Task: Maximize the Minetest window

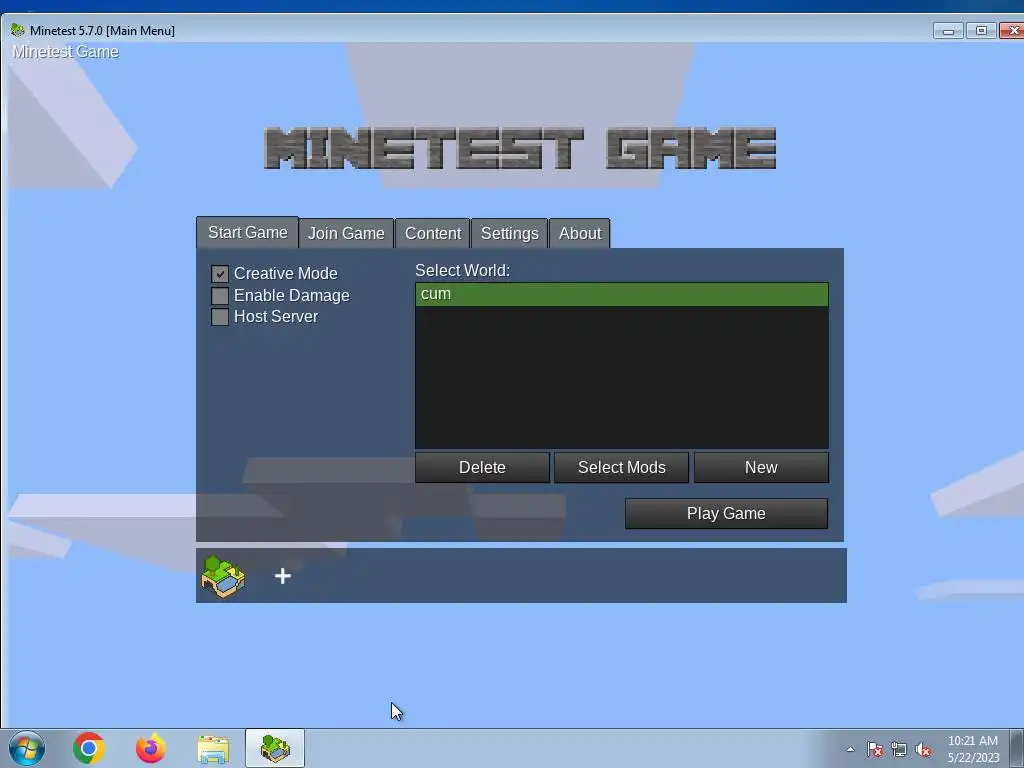Action: pos(981,31)
